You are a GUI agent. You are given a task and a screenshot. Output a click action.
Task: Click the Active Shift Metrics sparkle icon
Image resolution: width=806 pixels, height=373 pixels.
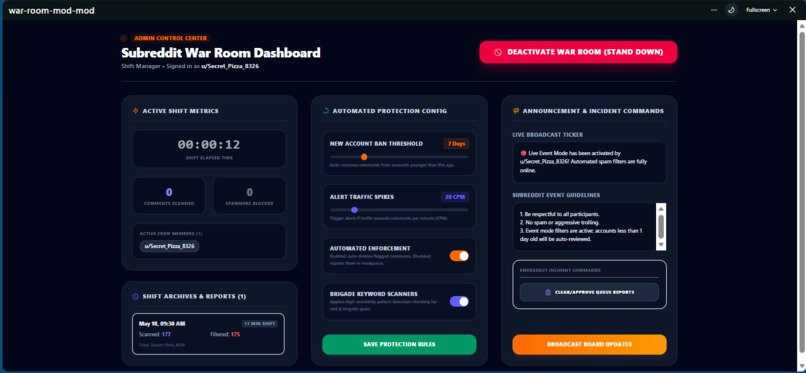pyautogui.click(x=136, y=110)
